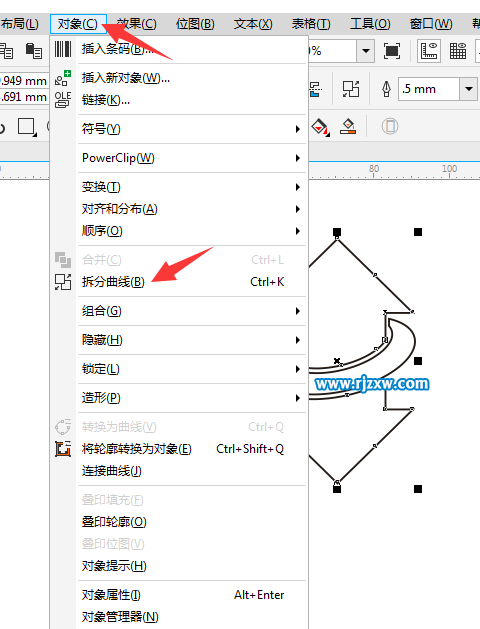Screen dimensions: 480x629
Task: Click the Break Curve Apart icon
Action: [63, 282]
